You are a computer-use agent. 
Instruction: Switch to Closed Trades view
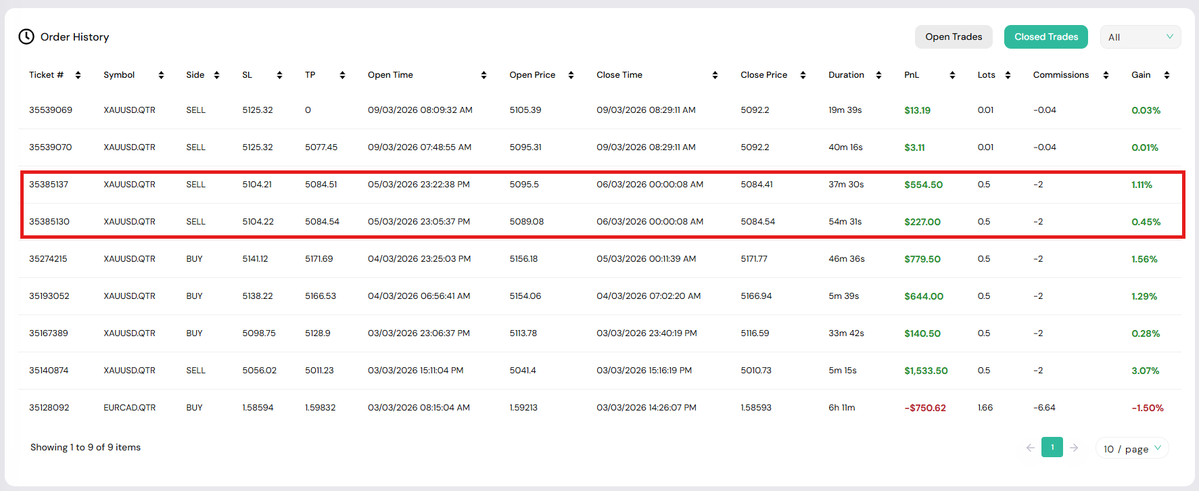(1045, 37)
